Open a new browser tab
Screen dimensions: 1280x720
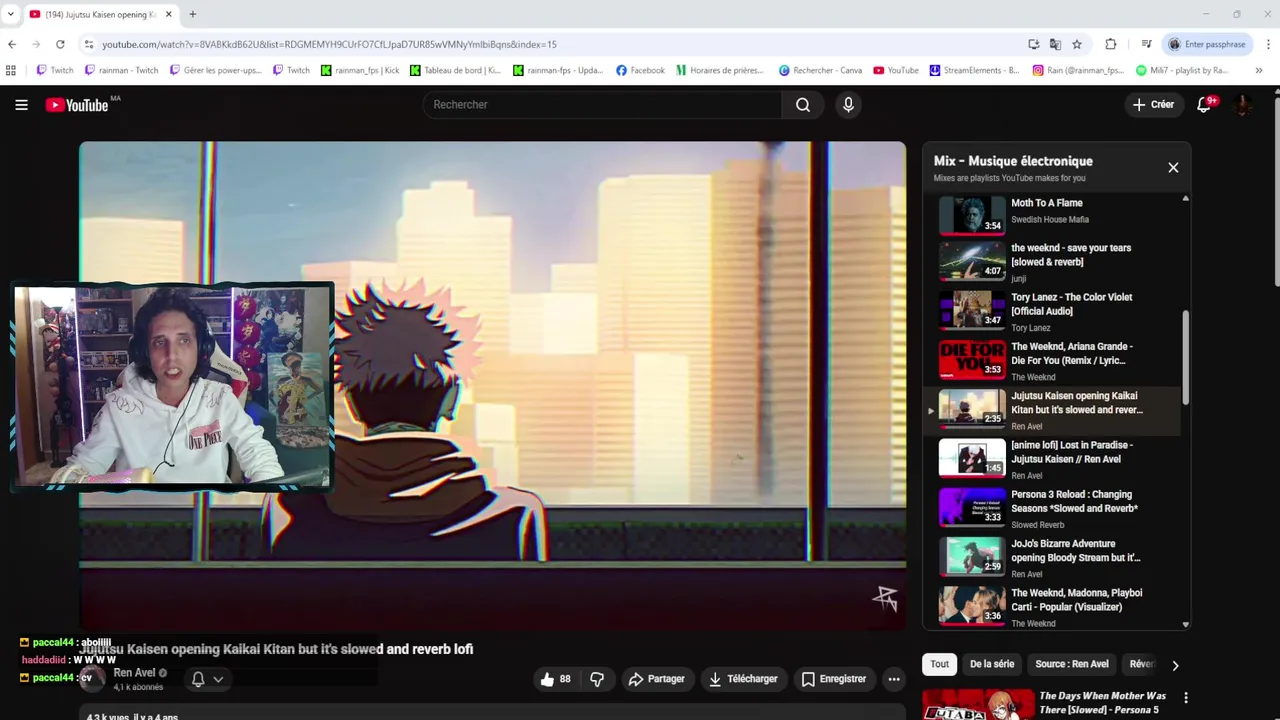click(192, 14)
